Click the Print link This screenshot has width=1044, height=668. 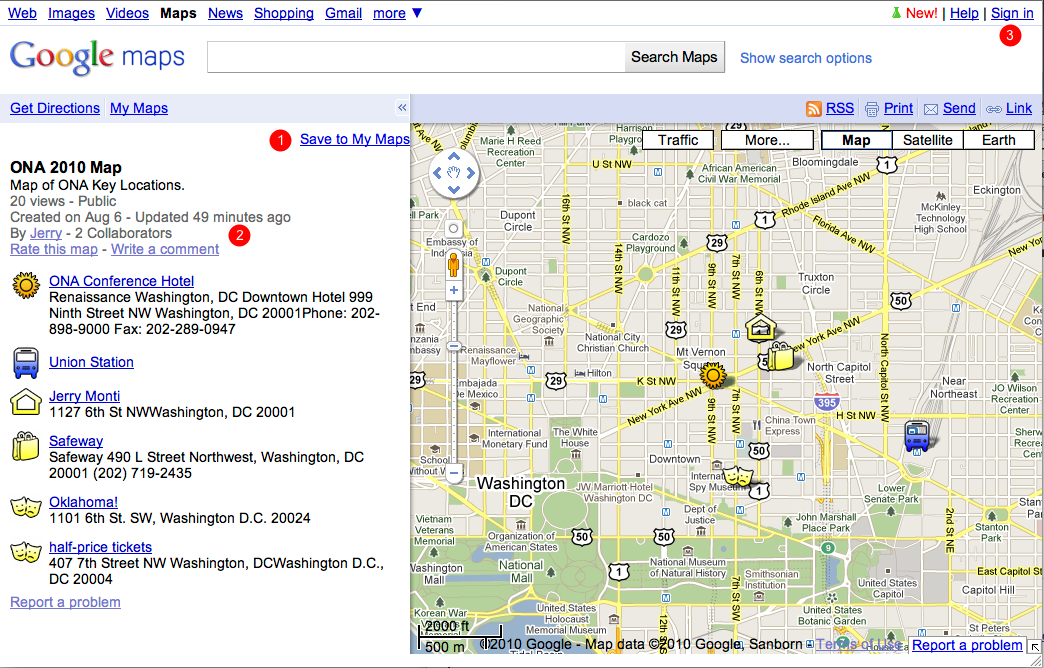tap(898, 109)
